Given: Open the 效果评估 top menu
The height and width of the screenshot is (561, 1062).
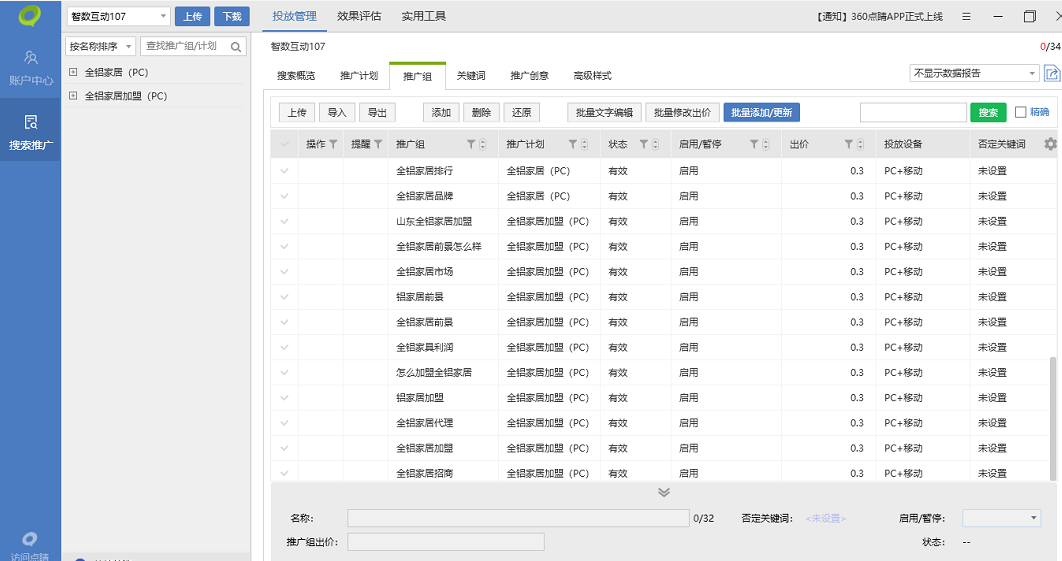Looking at the screenshot, I should (358, 17).
